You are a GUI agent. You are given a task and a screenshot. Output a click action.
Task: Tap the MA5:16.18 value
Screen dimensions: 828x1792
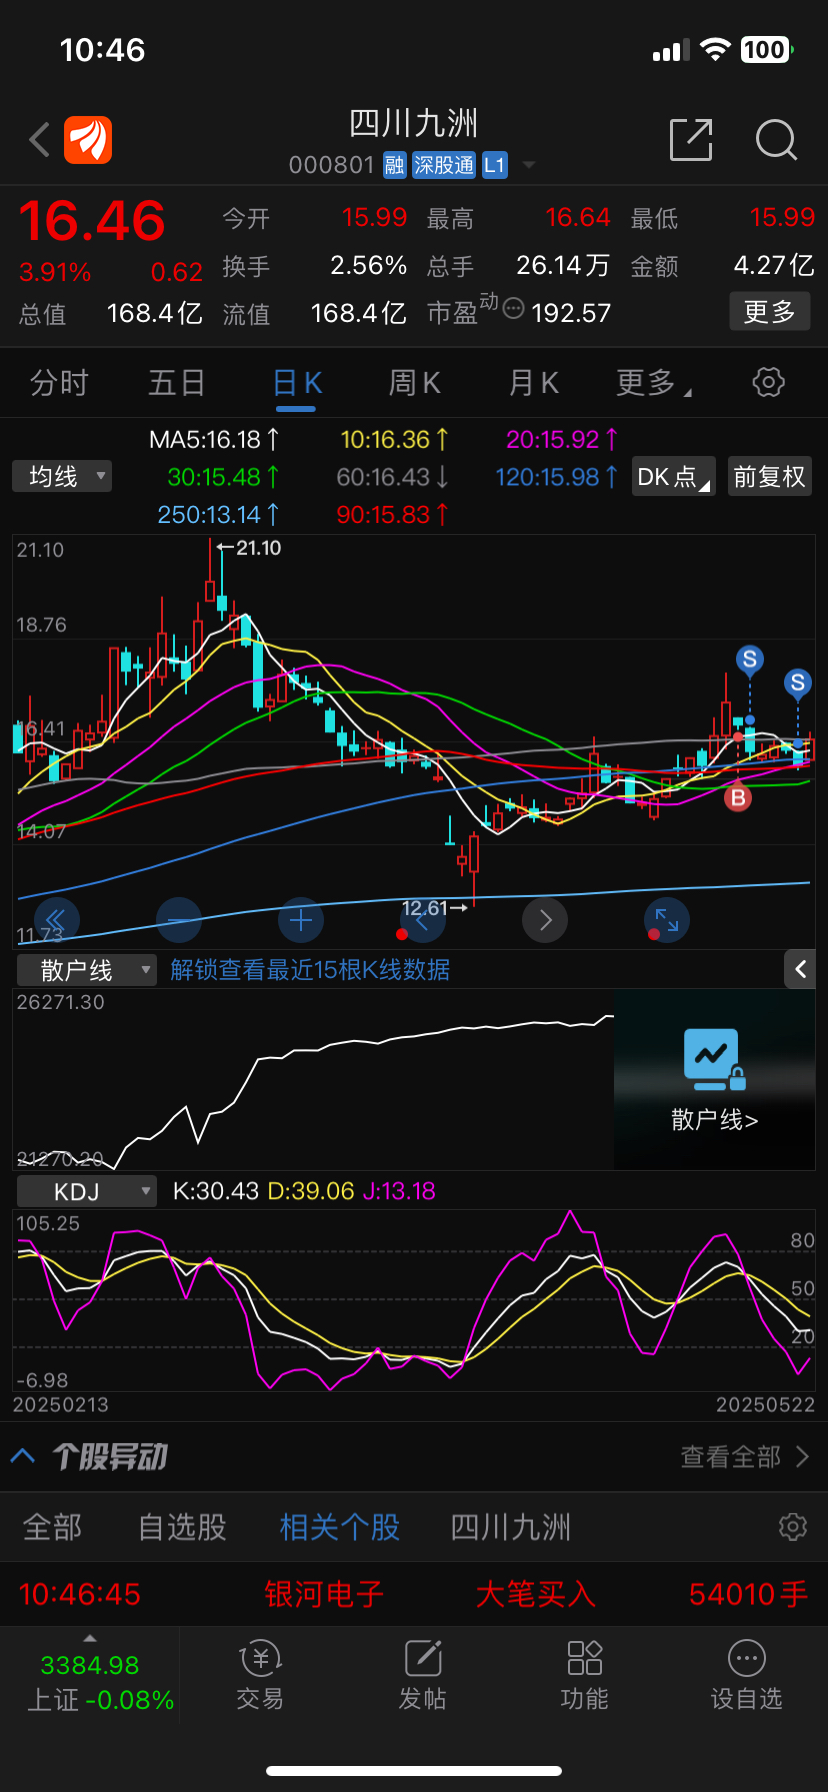[x=214, y=439]
